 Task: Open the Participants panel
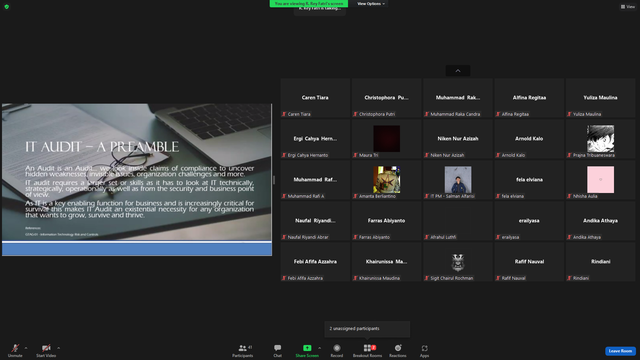242,350
